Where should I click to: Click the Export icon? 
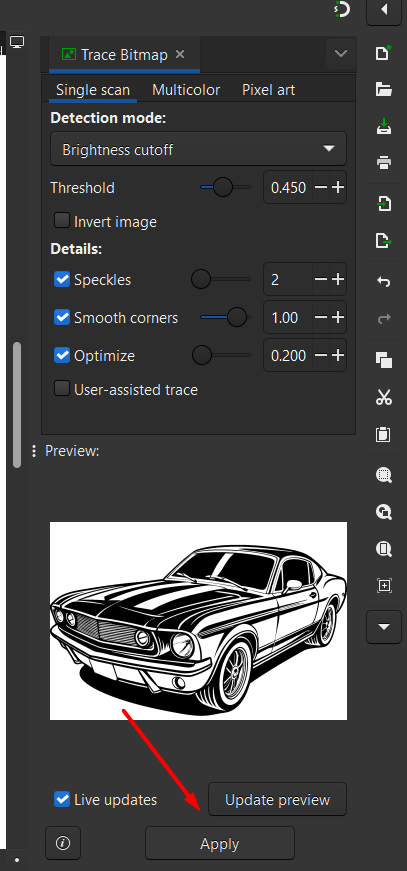click(x=384, y=241)
